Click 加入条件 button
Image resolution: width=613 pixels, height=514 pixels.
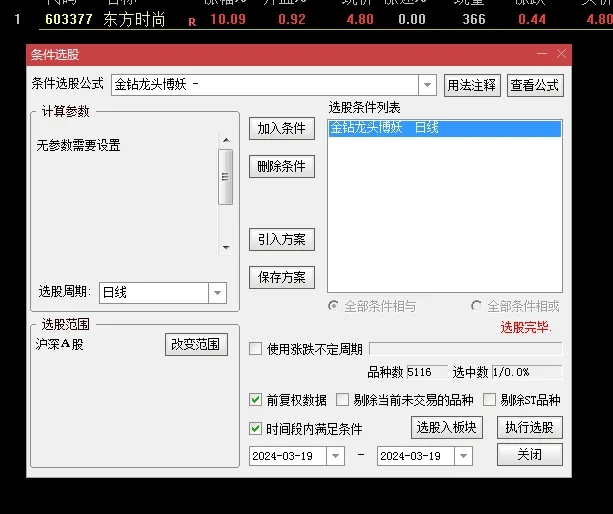282,128
